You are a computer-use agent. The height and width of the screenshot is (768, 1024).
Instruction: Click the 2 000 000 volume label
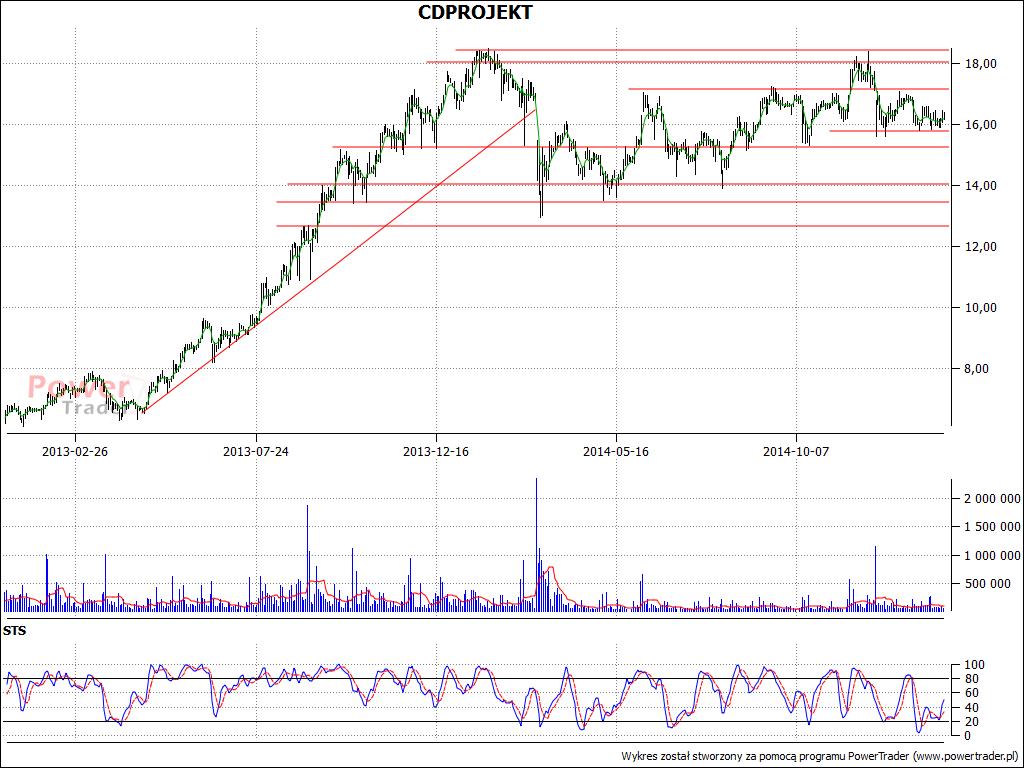pyautogui.click(x=992, y=499)
